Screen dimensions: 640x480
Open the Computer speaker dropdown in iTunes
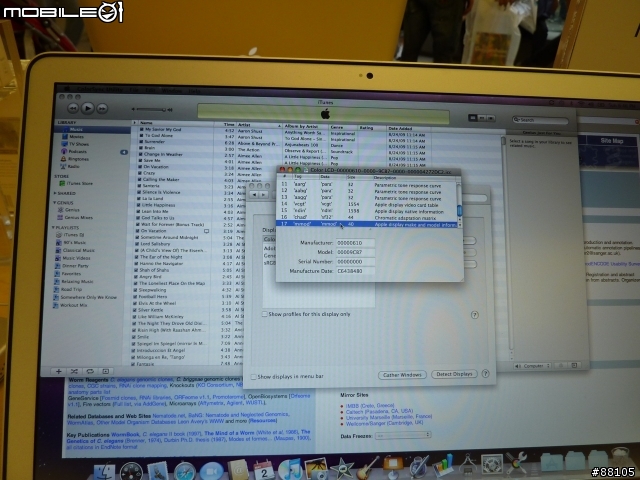coord(532,366)
